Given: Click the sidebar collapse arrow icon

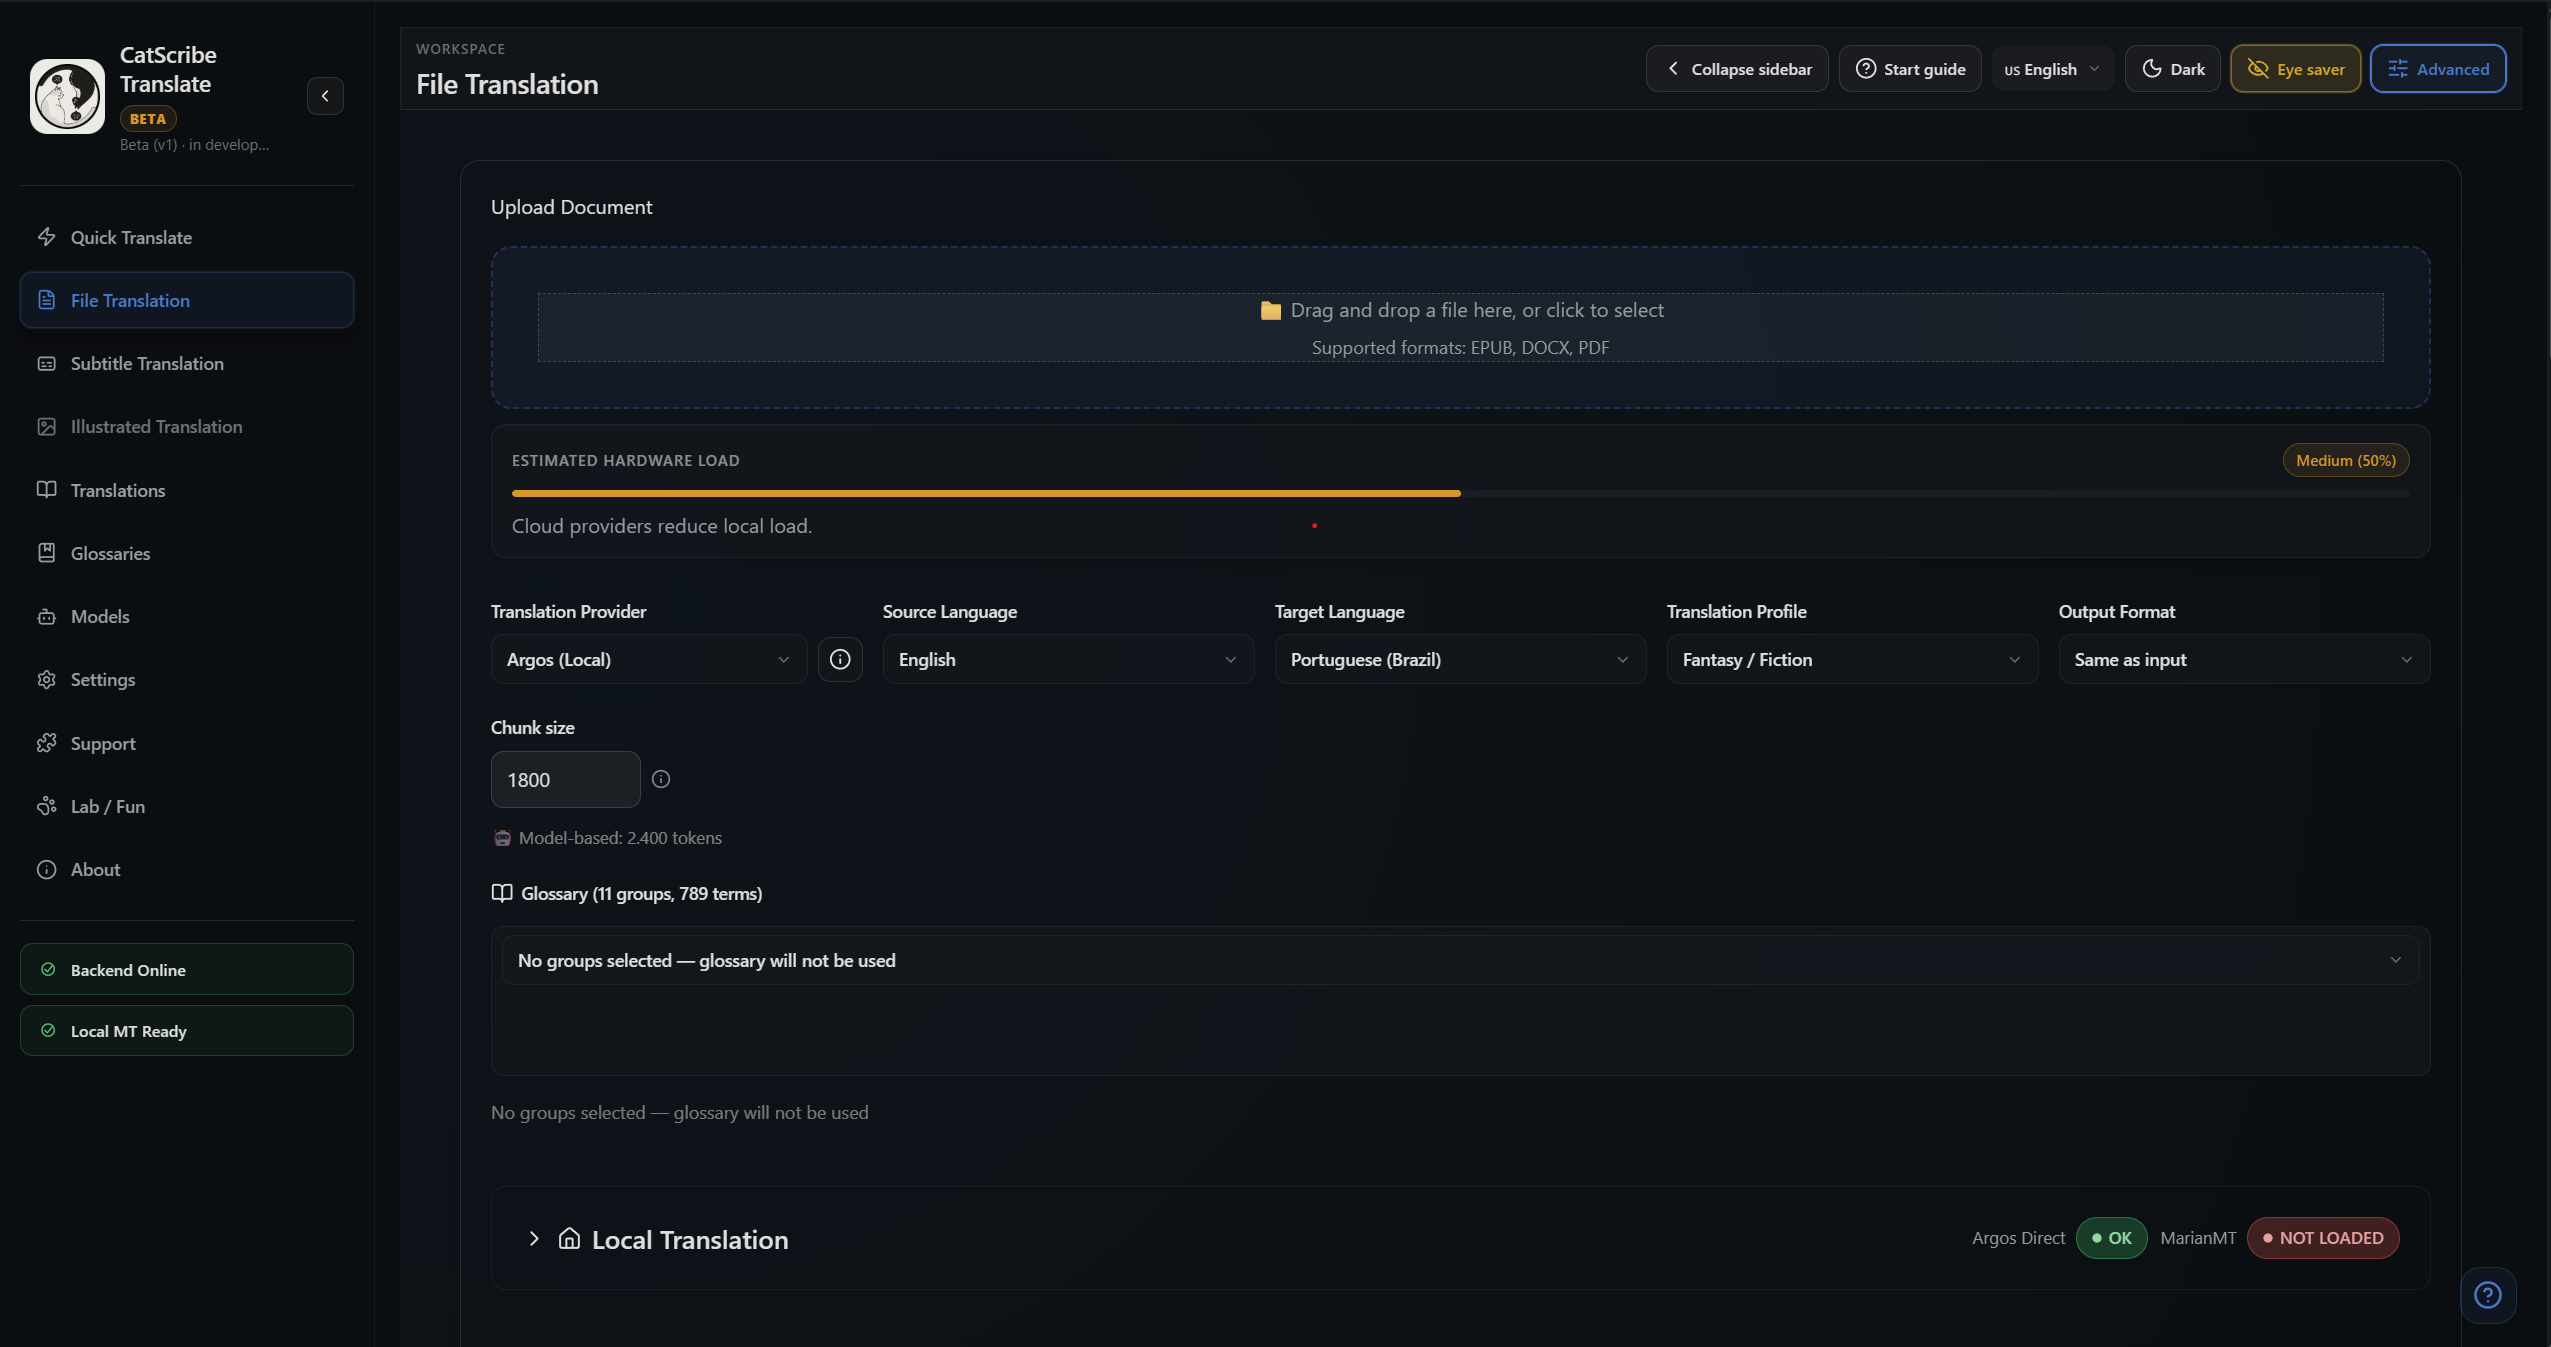Looking at the screenshot, I should (325, 96).
